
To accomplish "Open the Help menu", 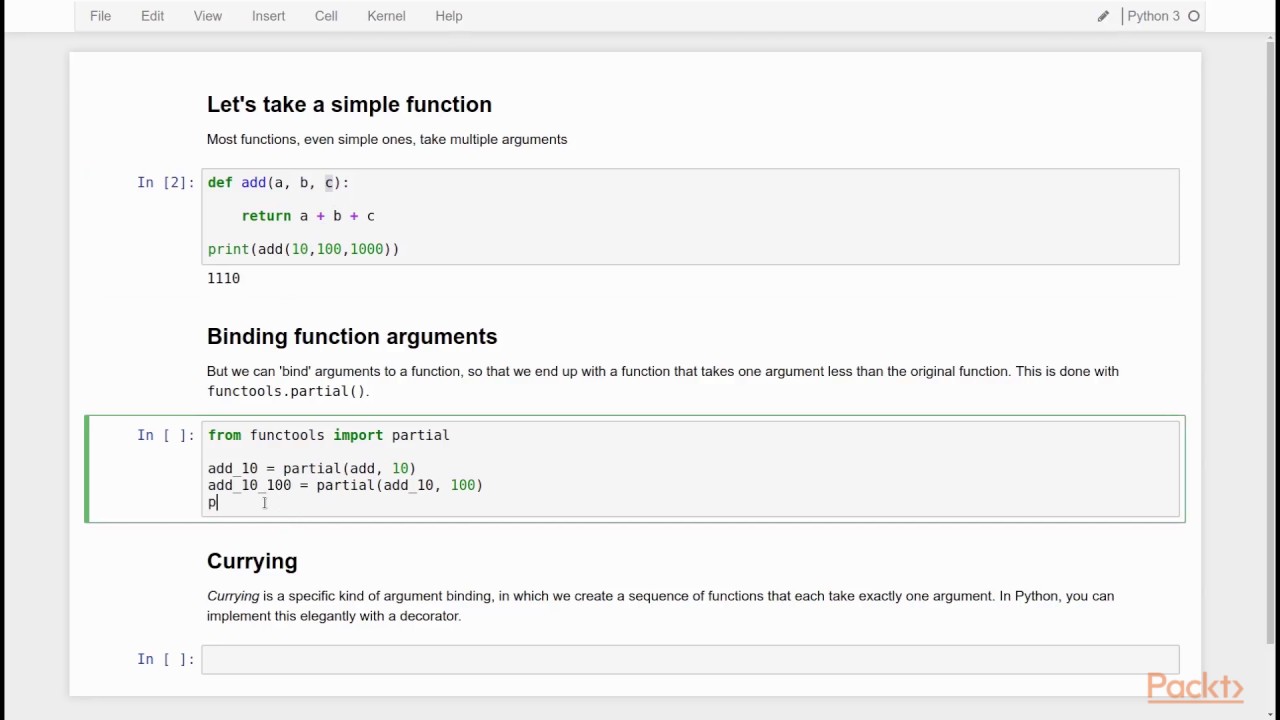I will (x=449, y=16).
